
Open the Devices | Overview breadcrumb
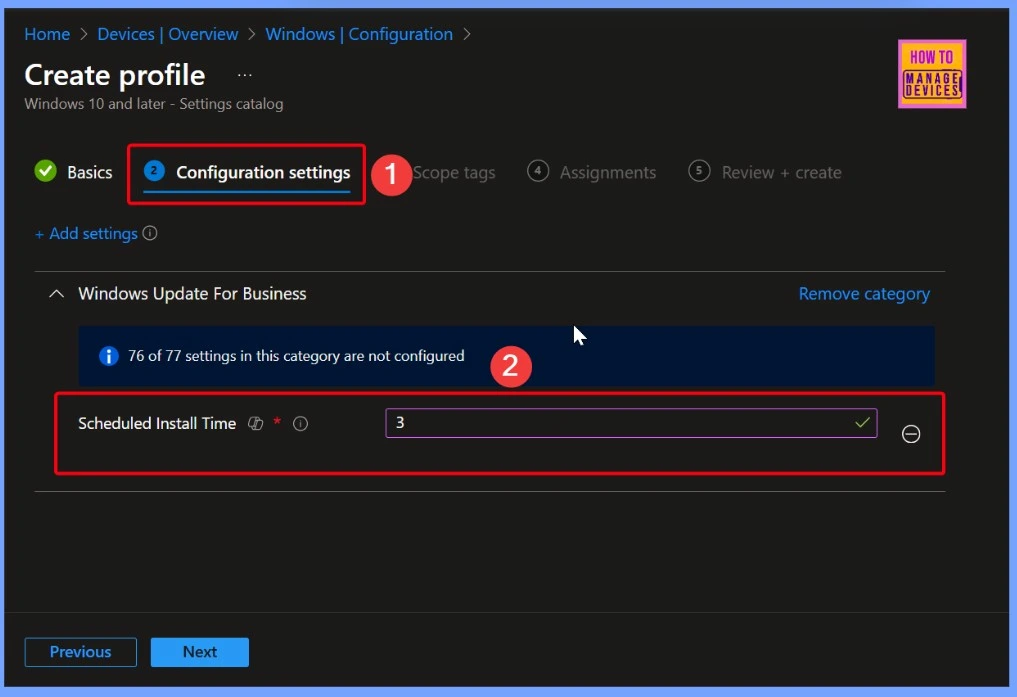167,34
